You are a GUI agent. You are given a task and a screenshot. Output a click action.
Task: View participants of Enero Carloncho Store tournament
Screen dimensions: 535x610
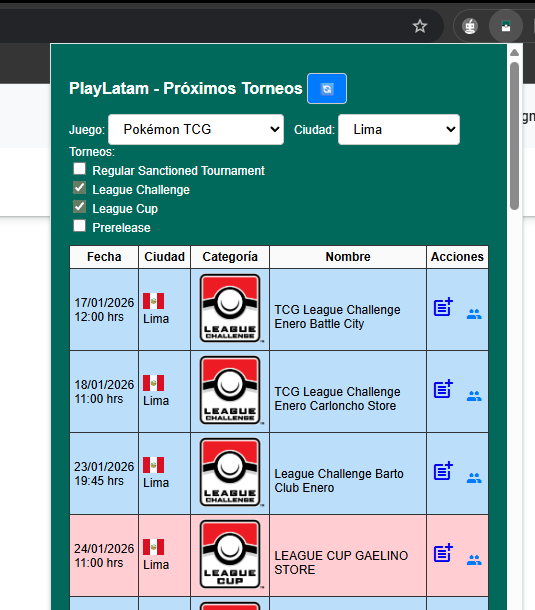click(x=474, y=396)
